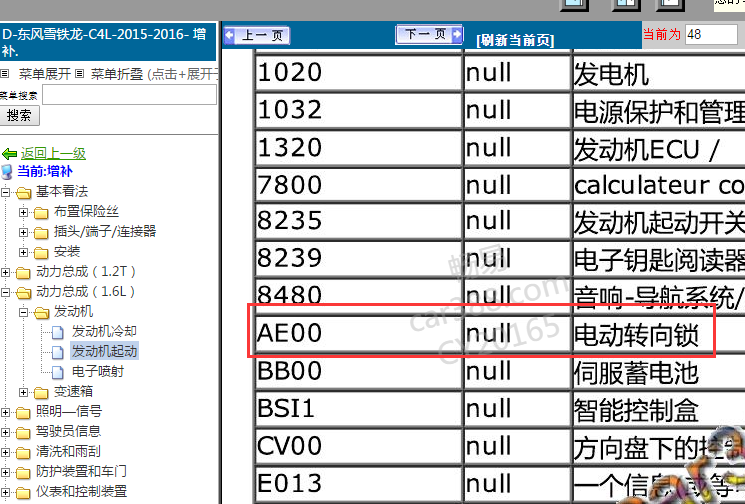The width and height of the screenshot is (745, 504).
Task: Go to previous page with 上一页 button
Action: pos(257,35)
